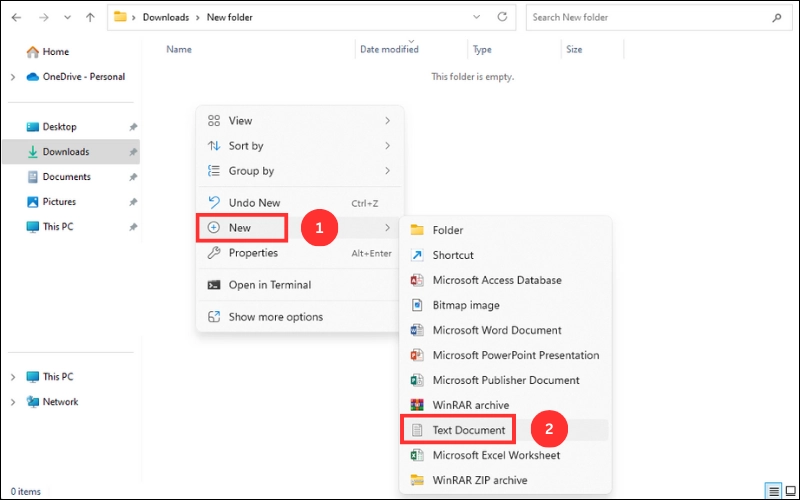800x500 pixels.
Task: Click the Up directory arrow icon
Action: [x=90, y=17]
